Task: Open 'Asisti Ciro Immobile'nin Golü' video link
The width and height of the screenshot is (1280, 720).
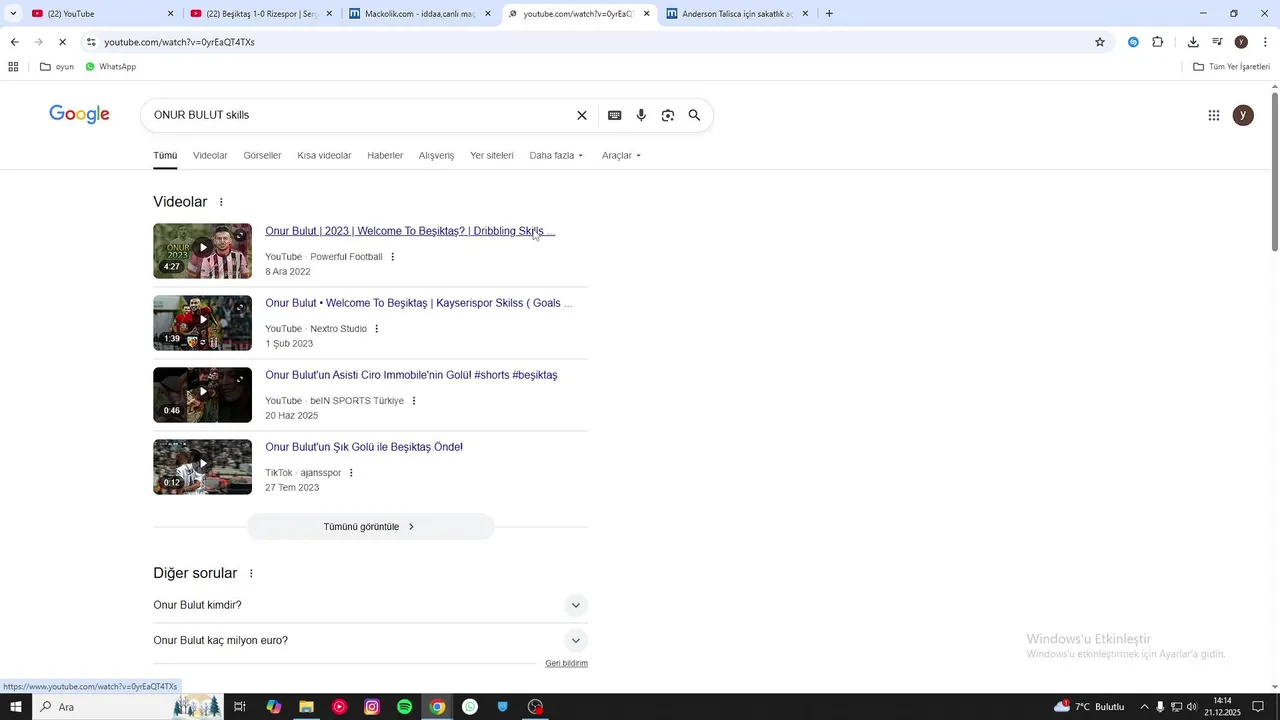Action: click(x=411, y=375)
